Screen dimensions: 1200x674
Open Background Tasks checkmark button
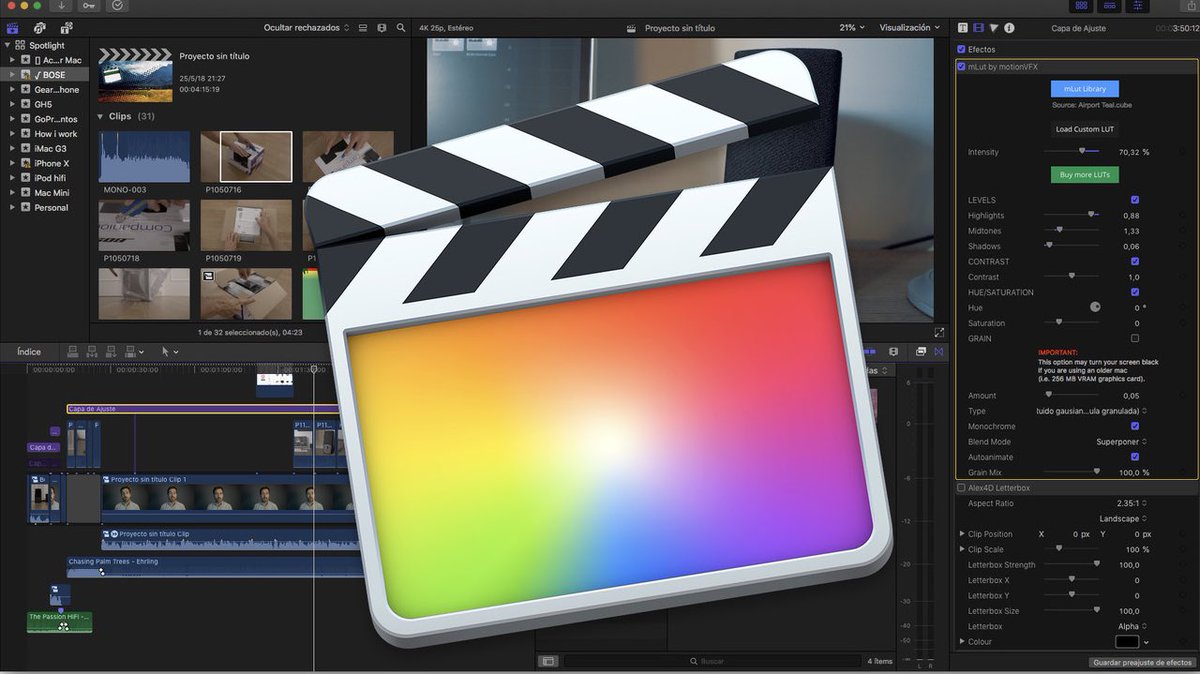(117, 5)
